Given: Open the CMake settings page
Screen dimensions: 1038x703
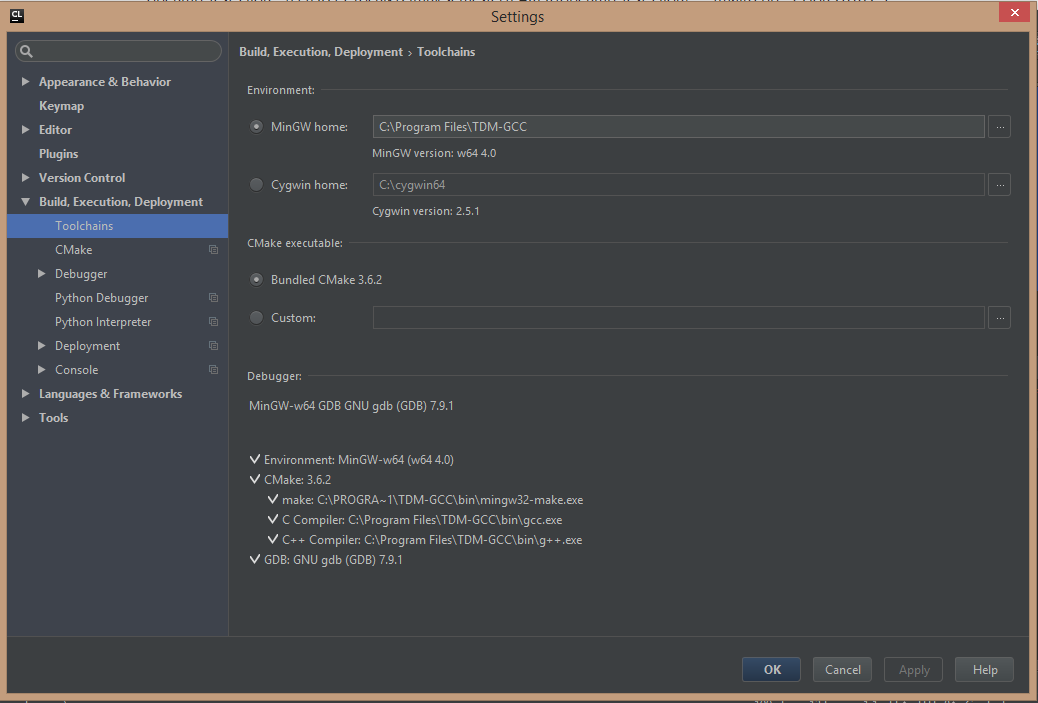Looking at the screenshot, I should [x=73, y=250].
